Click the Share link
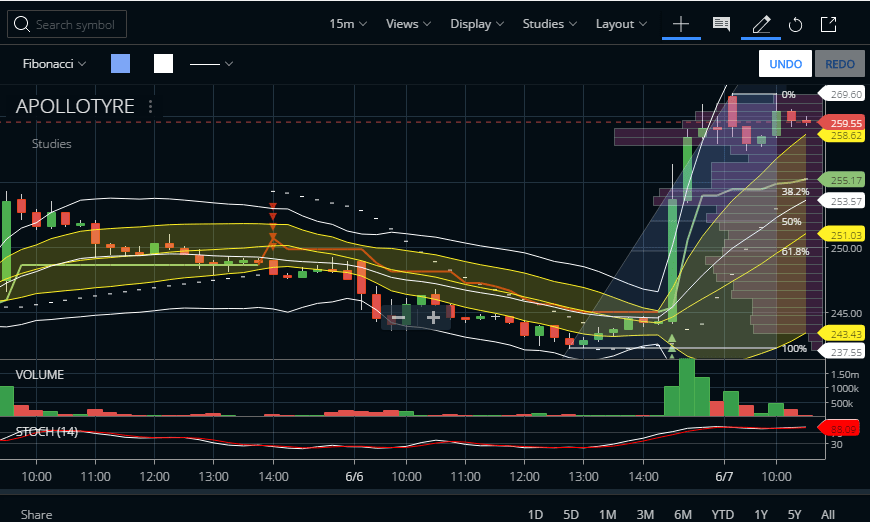 pos(37,515)
